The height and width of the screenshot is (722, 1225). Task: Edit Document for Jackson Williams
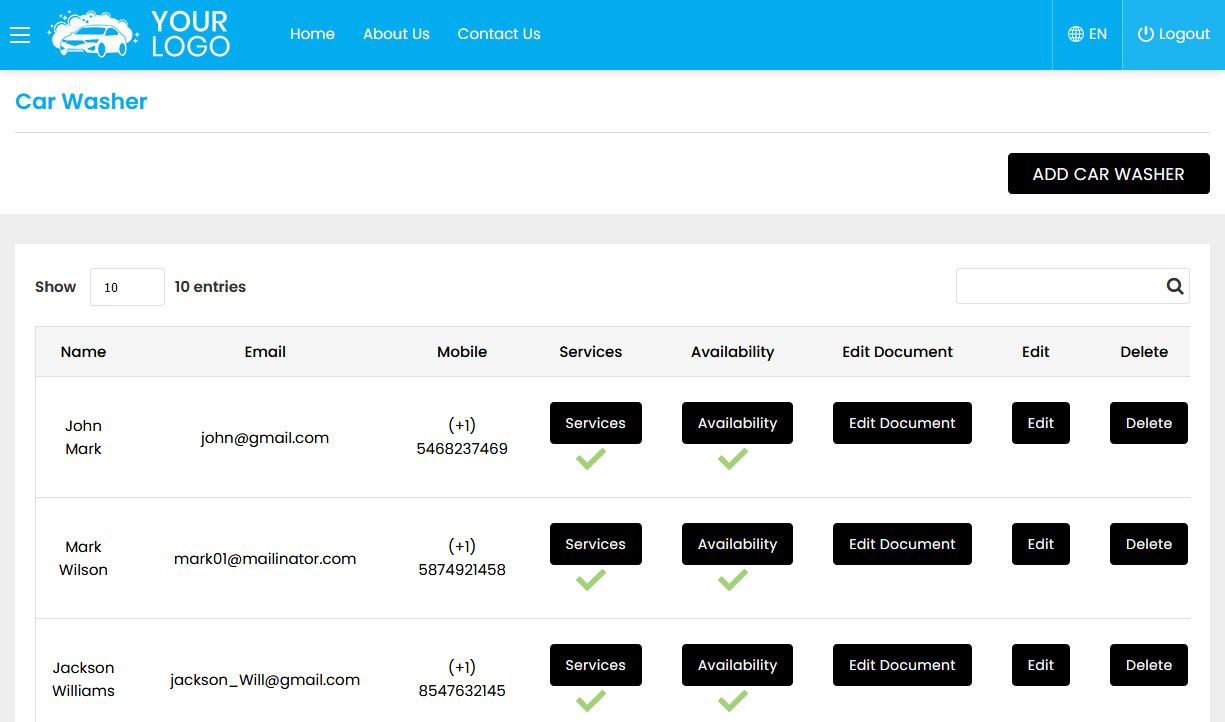point(902,665)
